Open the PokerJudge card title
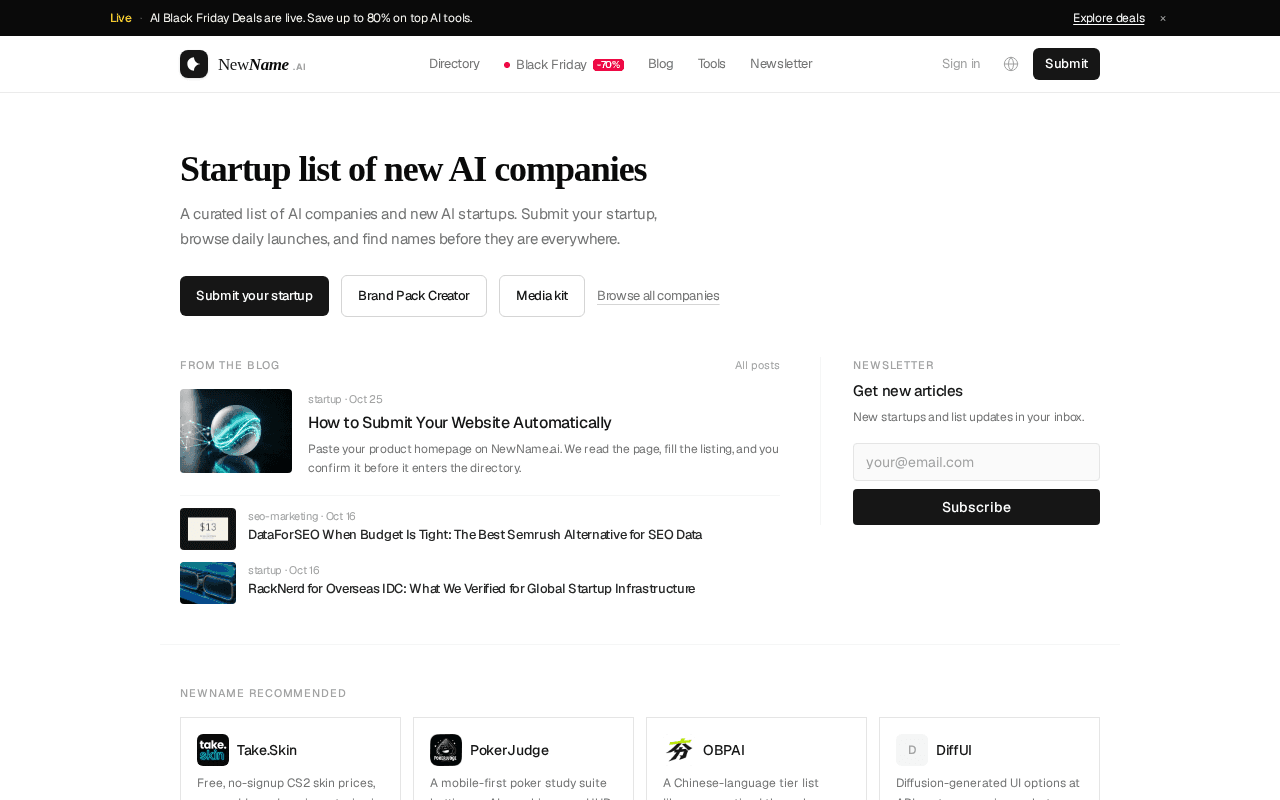This screenshot has width=1280, height=800. pyautogui.click(x=509, y=750)
